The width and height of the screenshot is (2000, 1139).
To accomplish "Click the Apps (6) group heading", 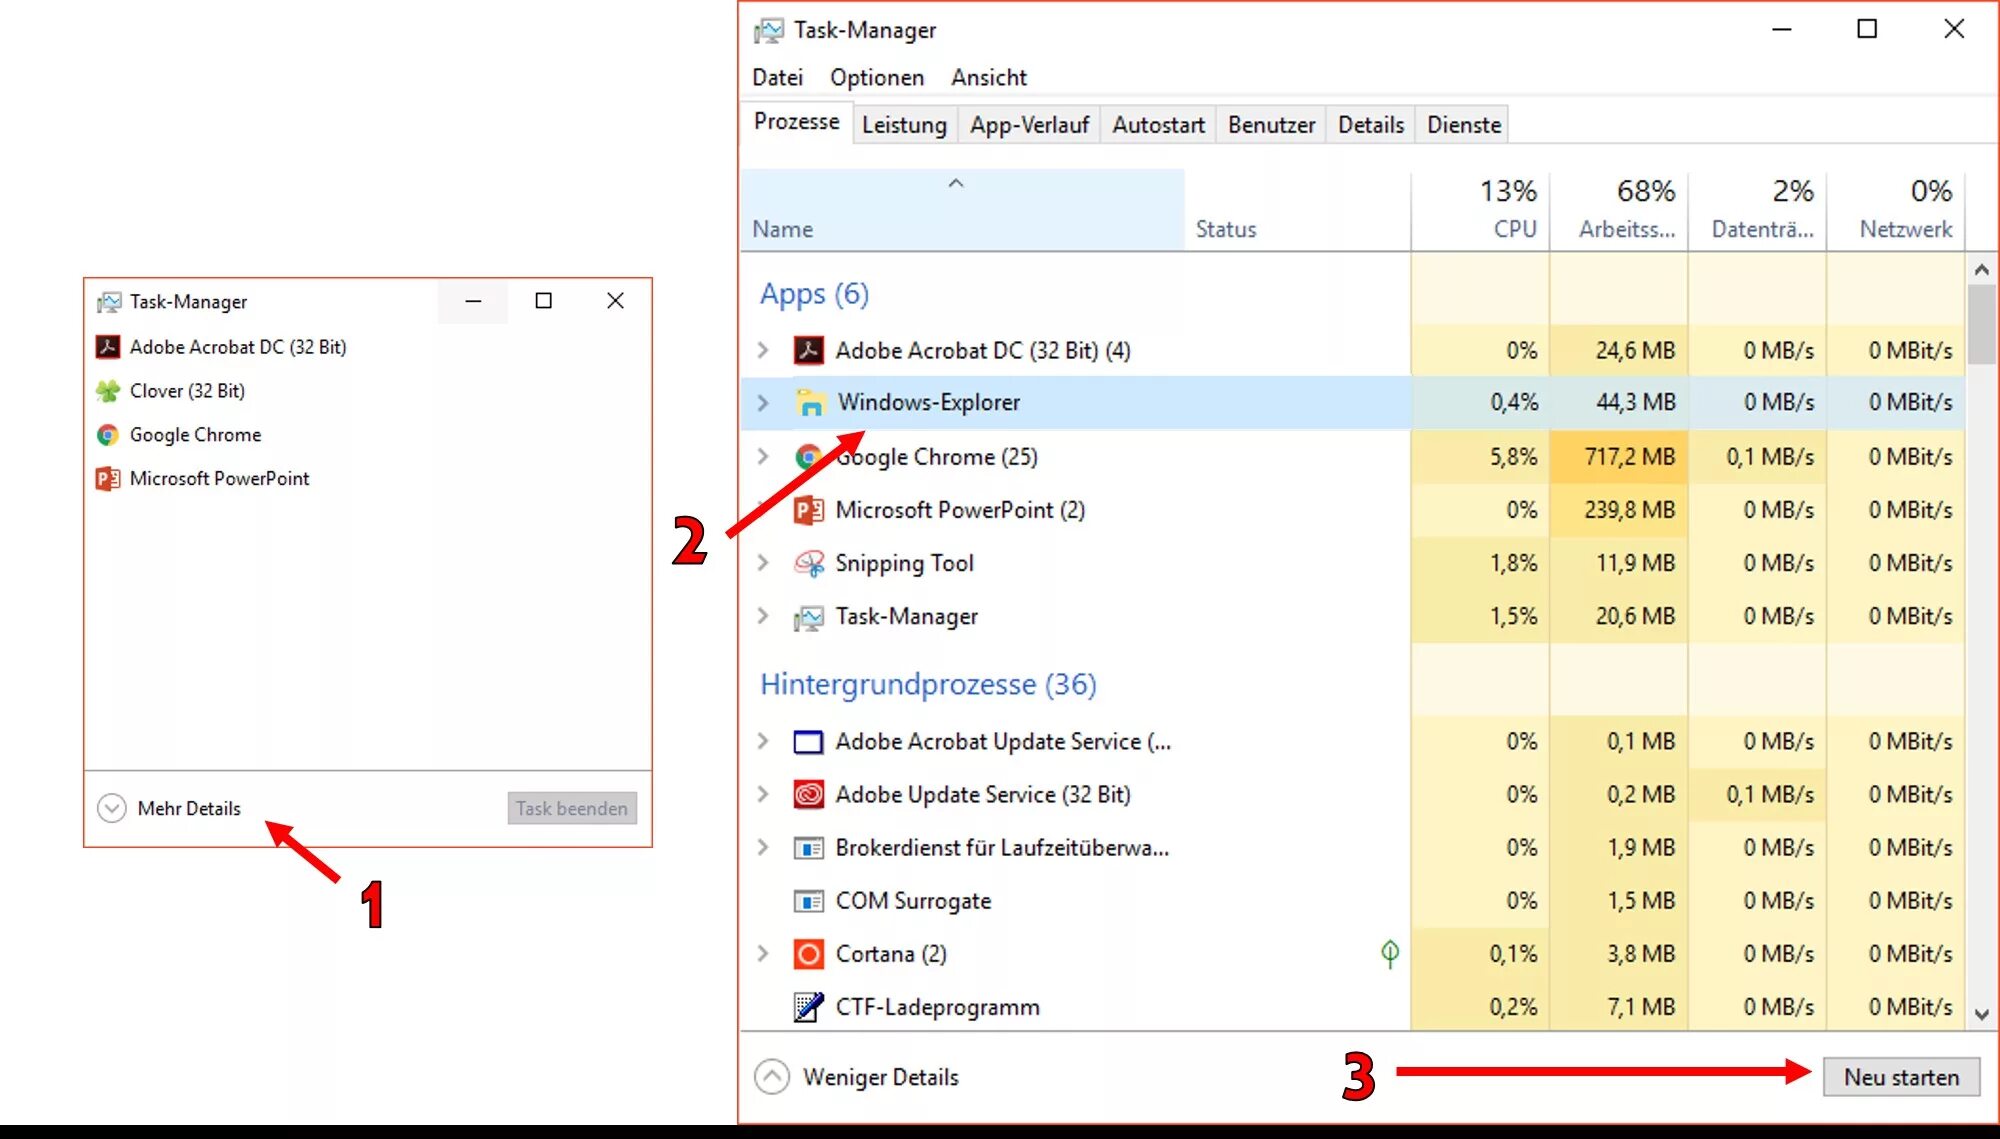I will tap(814, 294).
